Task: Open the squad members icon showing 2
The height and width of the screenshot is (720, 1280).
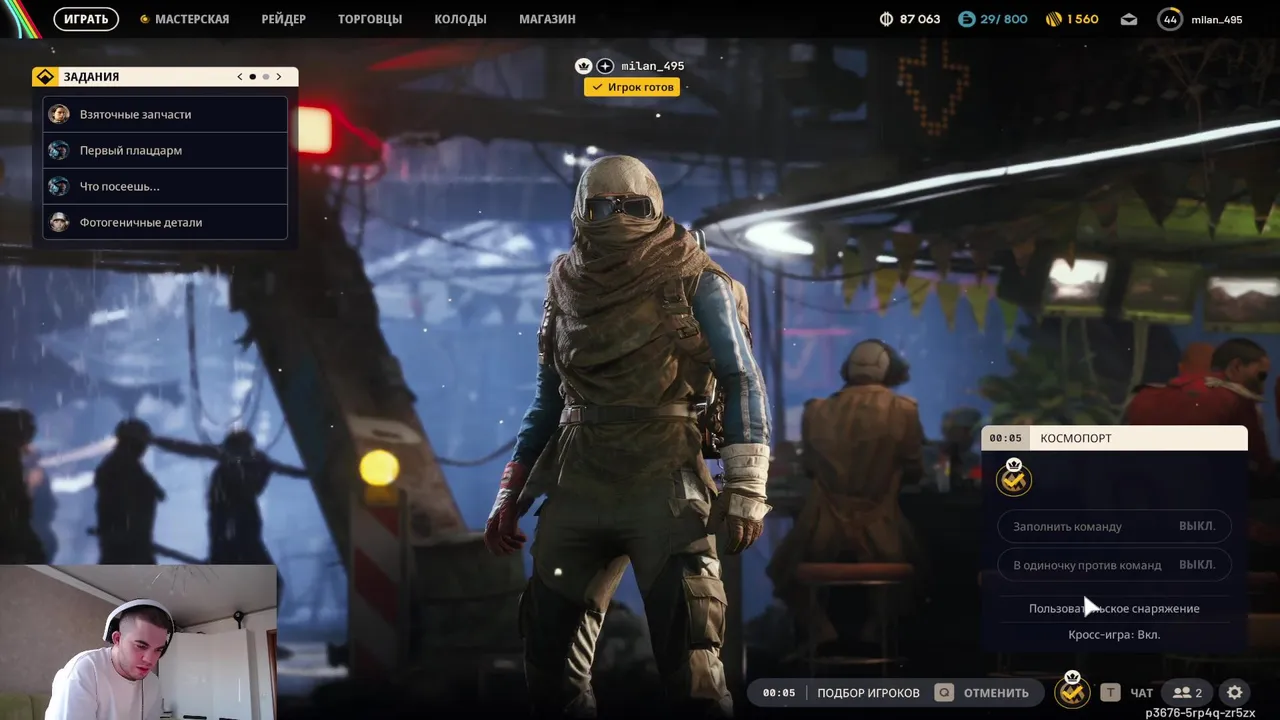Action: (1187, 692)
